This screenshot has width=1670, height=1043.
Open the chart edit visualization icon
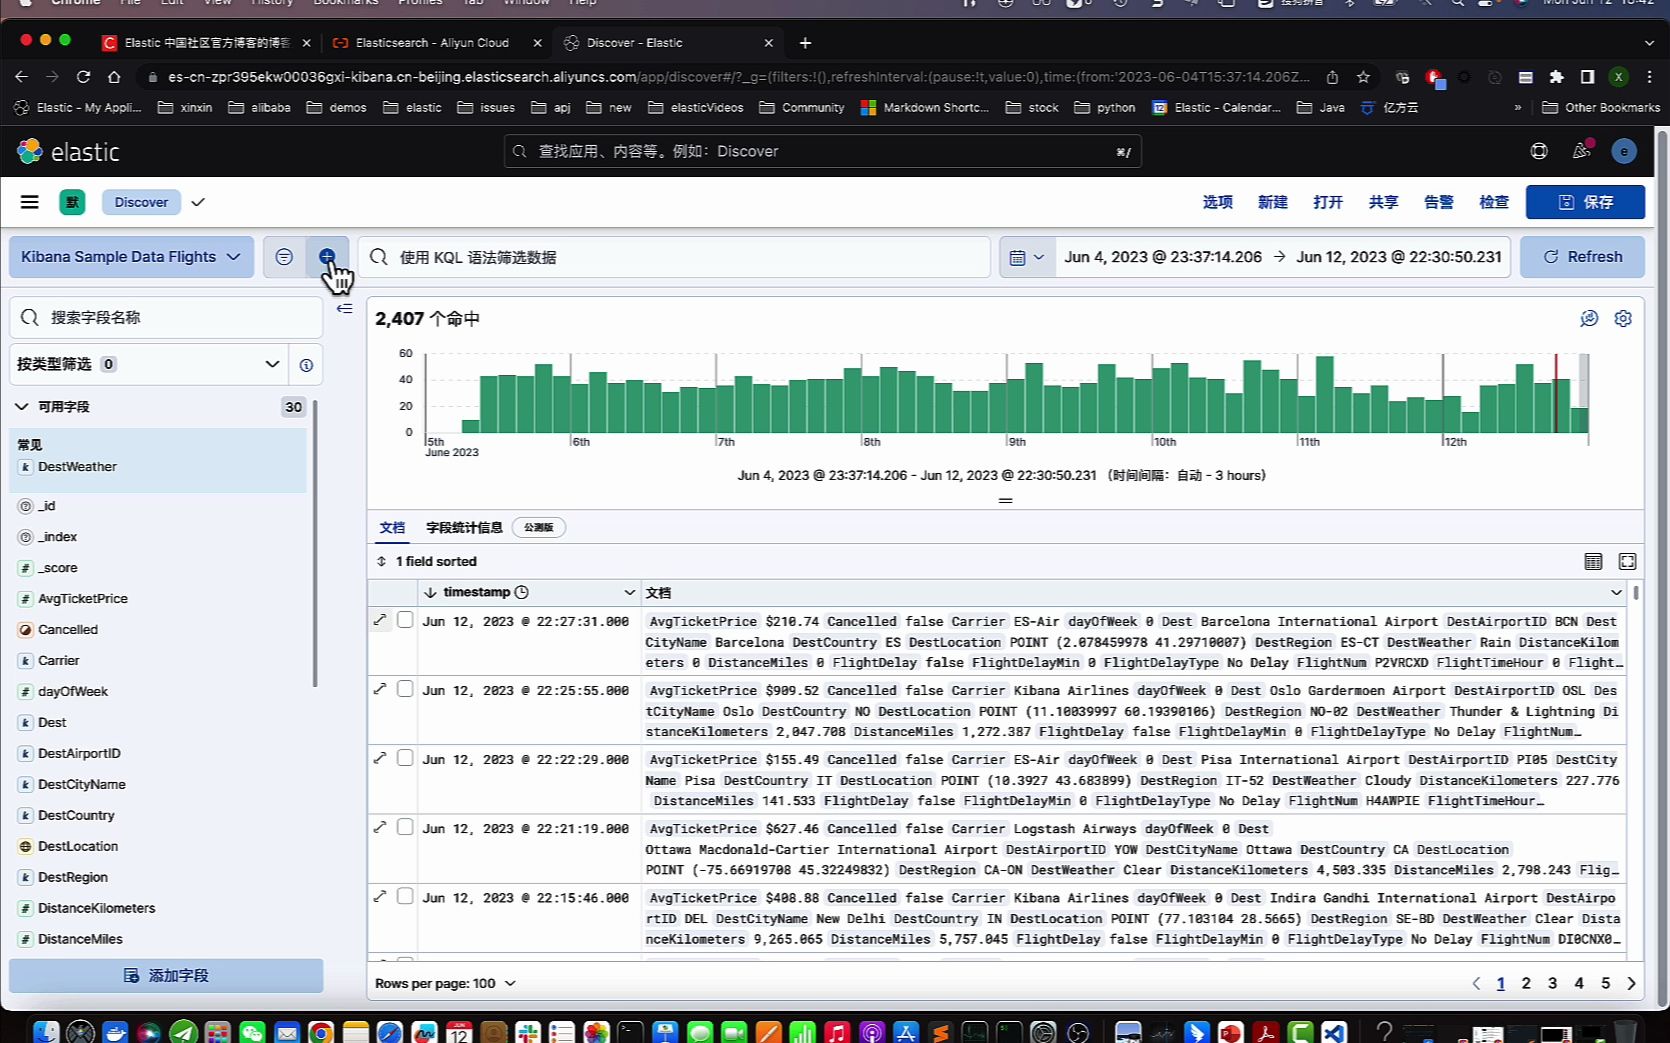coord(1589,318)
